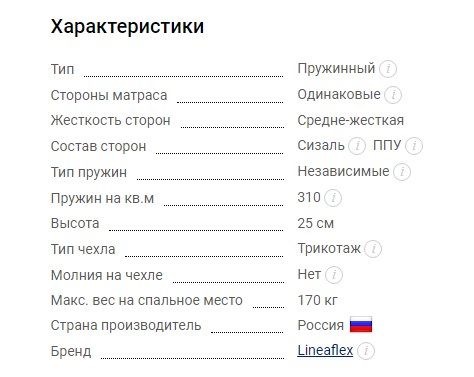Click the Характеристики heading
Image resolution: width=474 pixels, height=377 pixels.
click(x=127, y=26)
